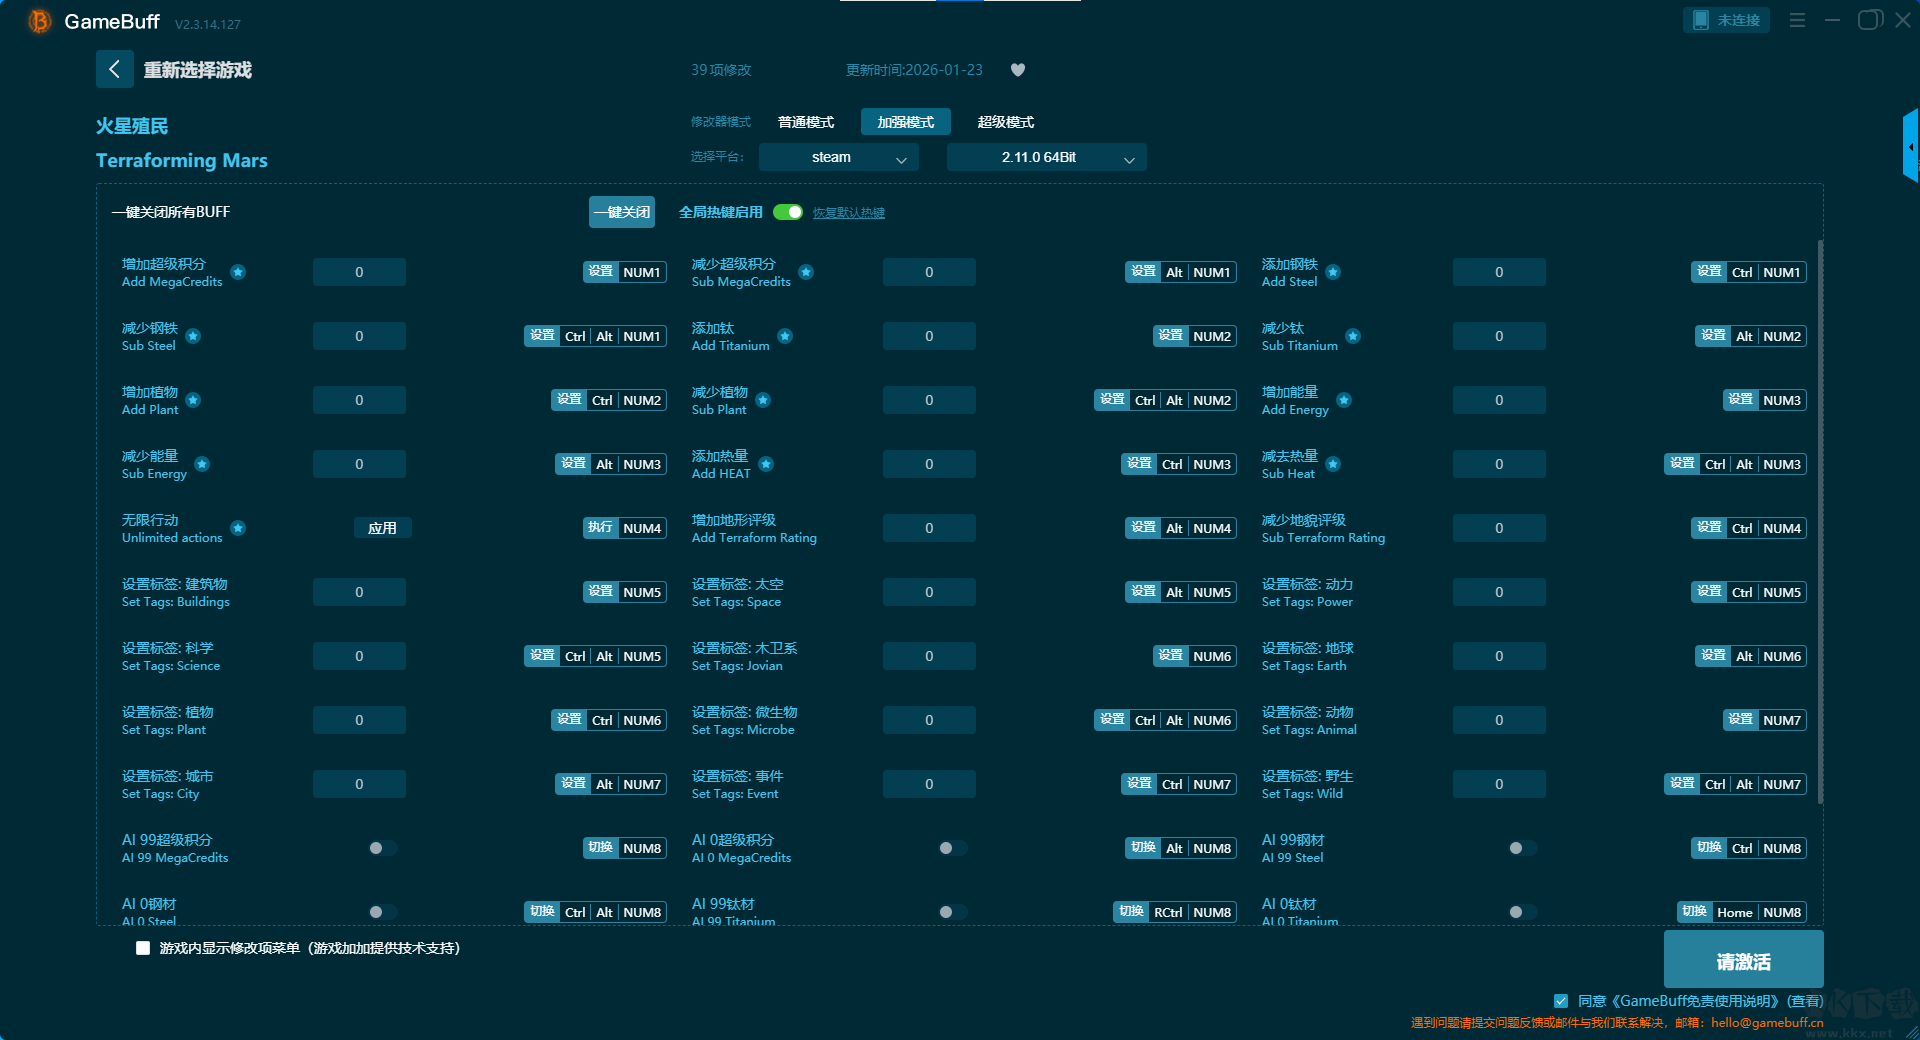
Task: Click the star beside Unlimited actions
Action: click(238, 528)
